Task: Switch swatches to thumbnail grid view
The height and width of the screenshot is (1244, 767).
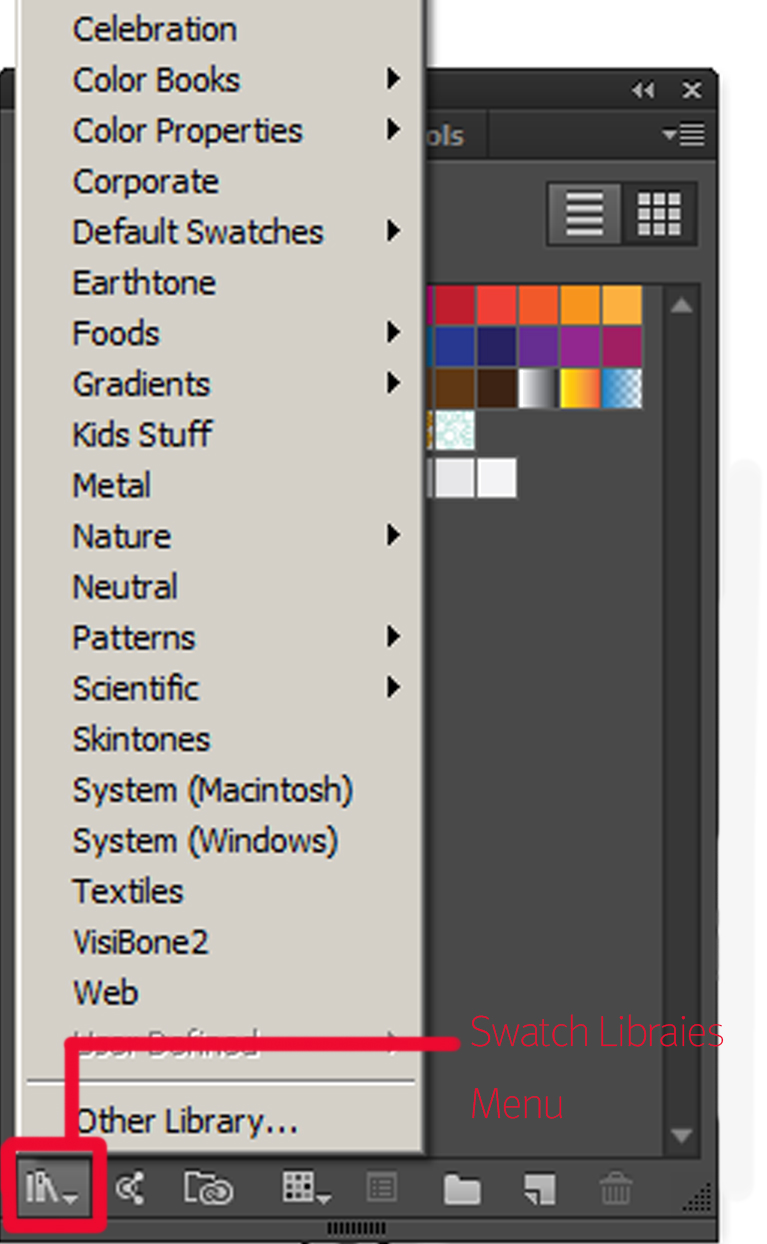Action: pyautogui.click(x=658, y=213)
